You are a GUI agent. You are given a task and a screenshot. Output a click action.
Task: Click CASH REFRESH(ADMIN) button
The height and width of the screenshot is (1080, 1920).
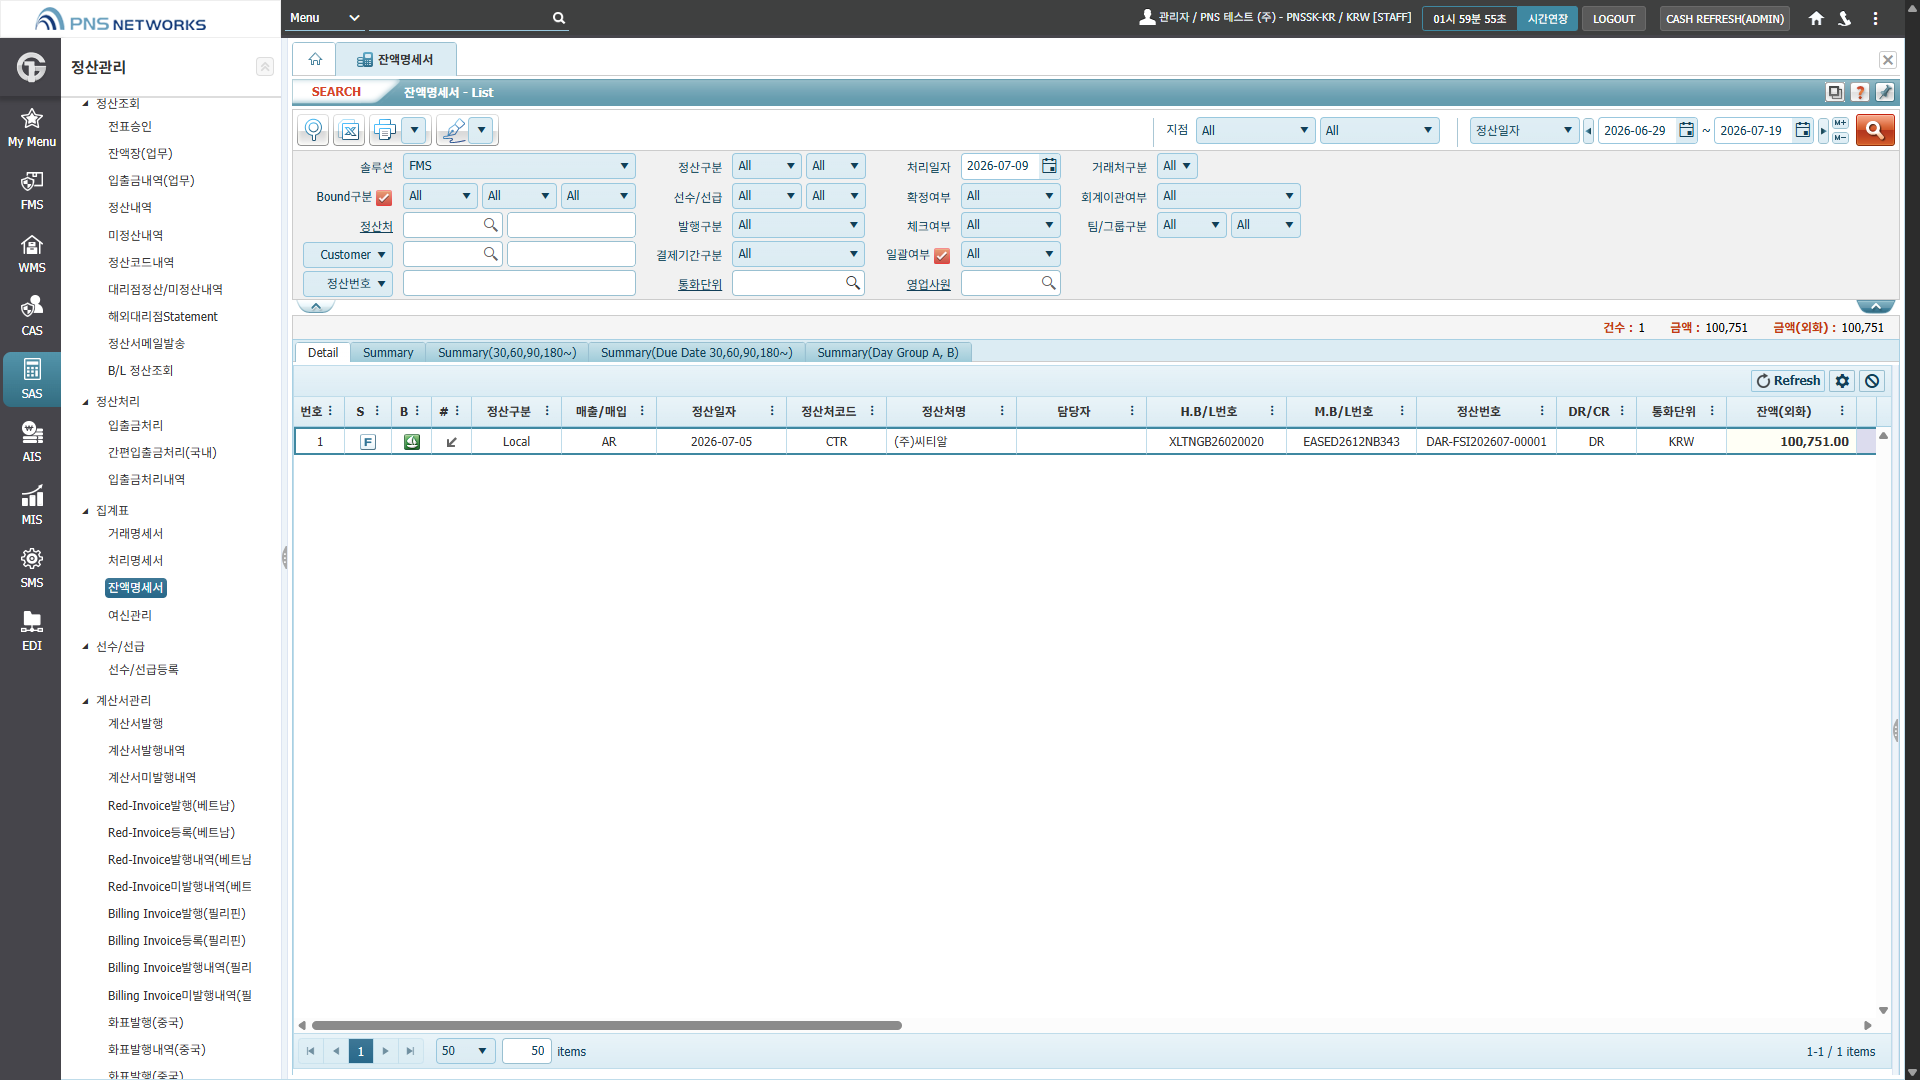[x=1725, y=19]
